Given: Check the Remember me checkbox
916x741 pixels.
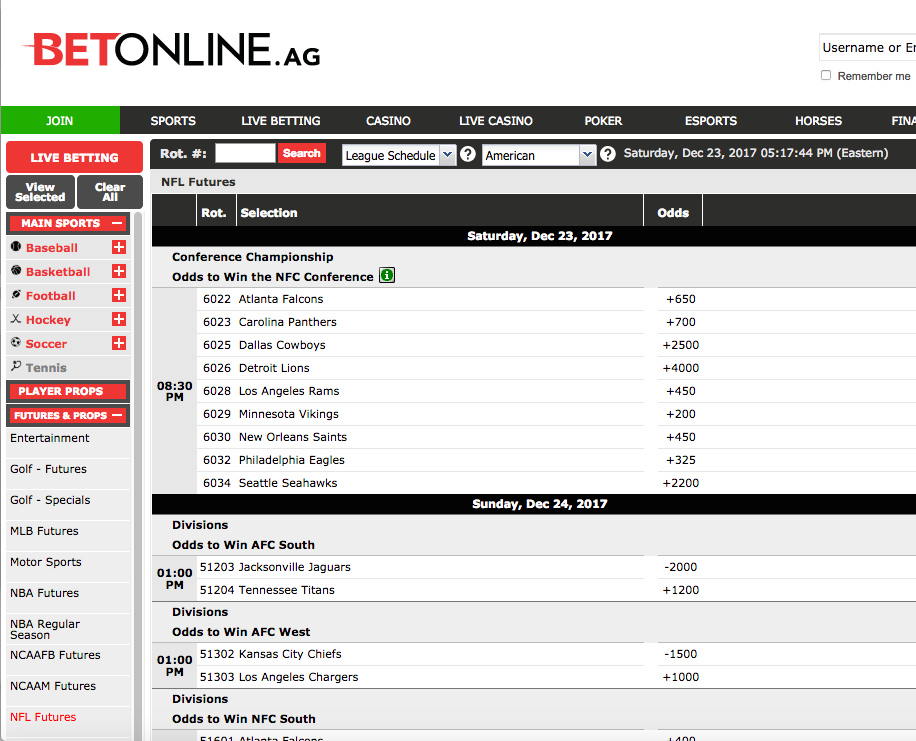Looking at the screenshot, I should click(826, 75).
